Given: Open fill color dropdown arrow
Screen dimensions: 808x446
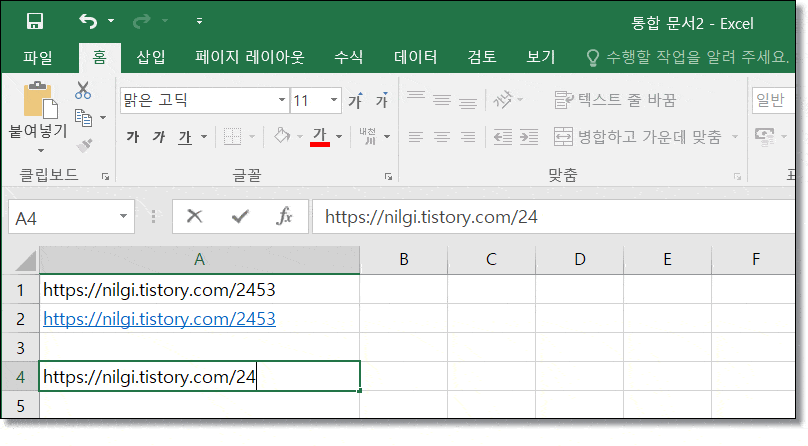Looking at the screenshot, I should pyautogui.click(x=300, y=137).
